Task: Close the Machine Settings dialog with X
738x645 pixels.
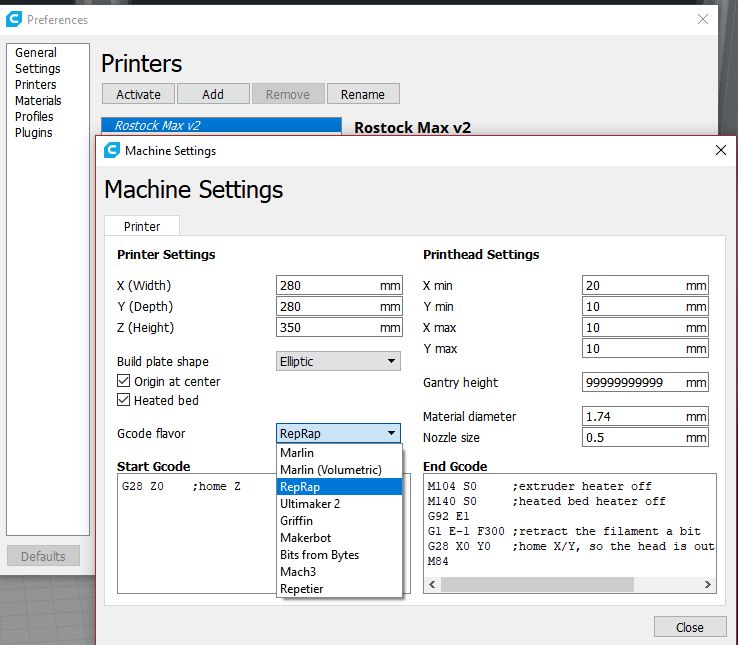Action: 720,150
